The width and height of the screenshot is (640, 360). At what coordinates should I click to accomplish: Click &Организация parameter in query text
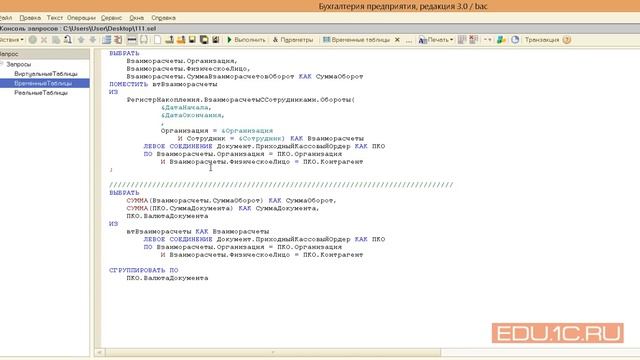click(x=247, y=131)
